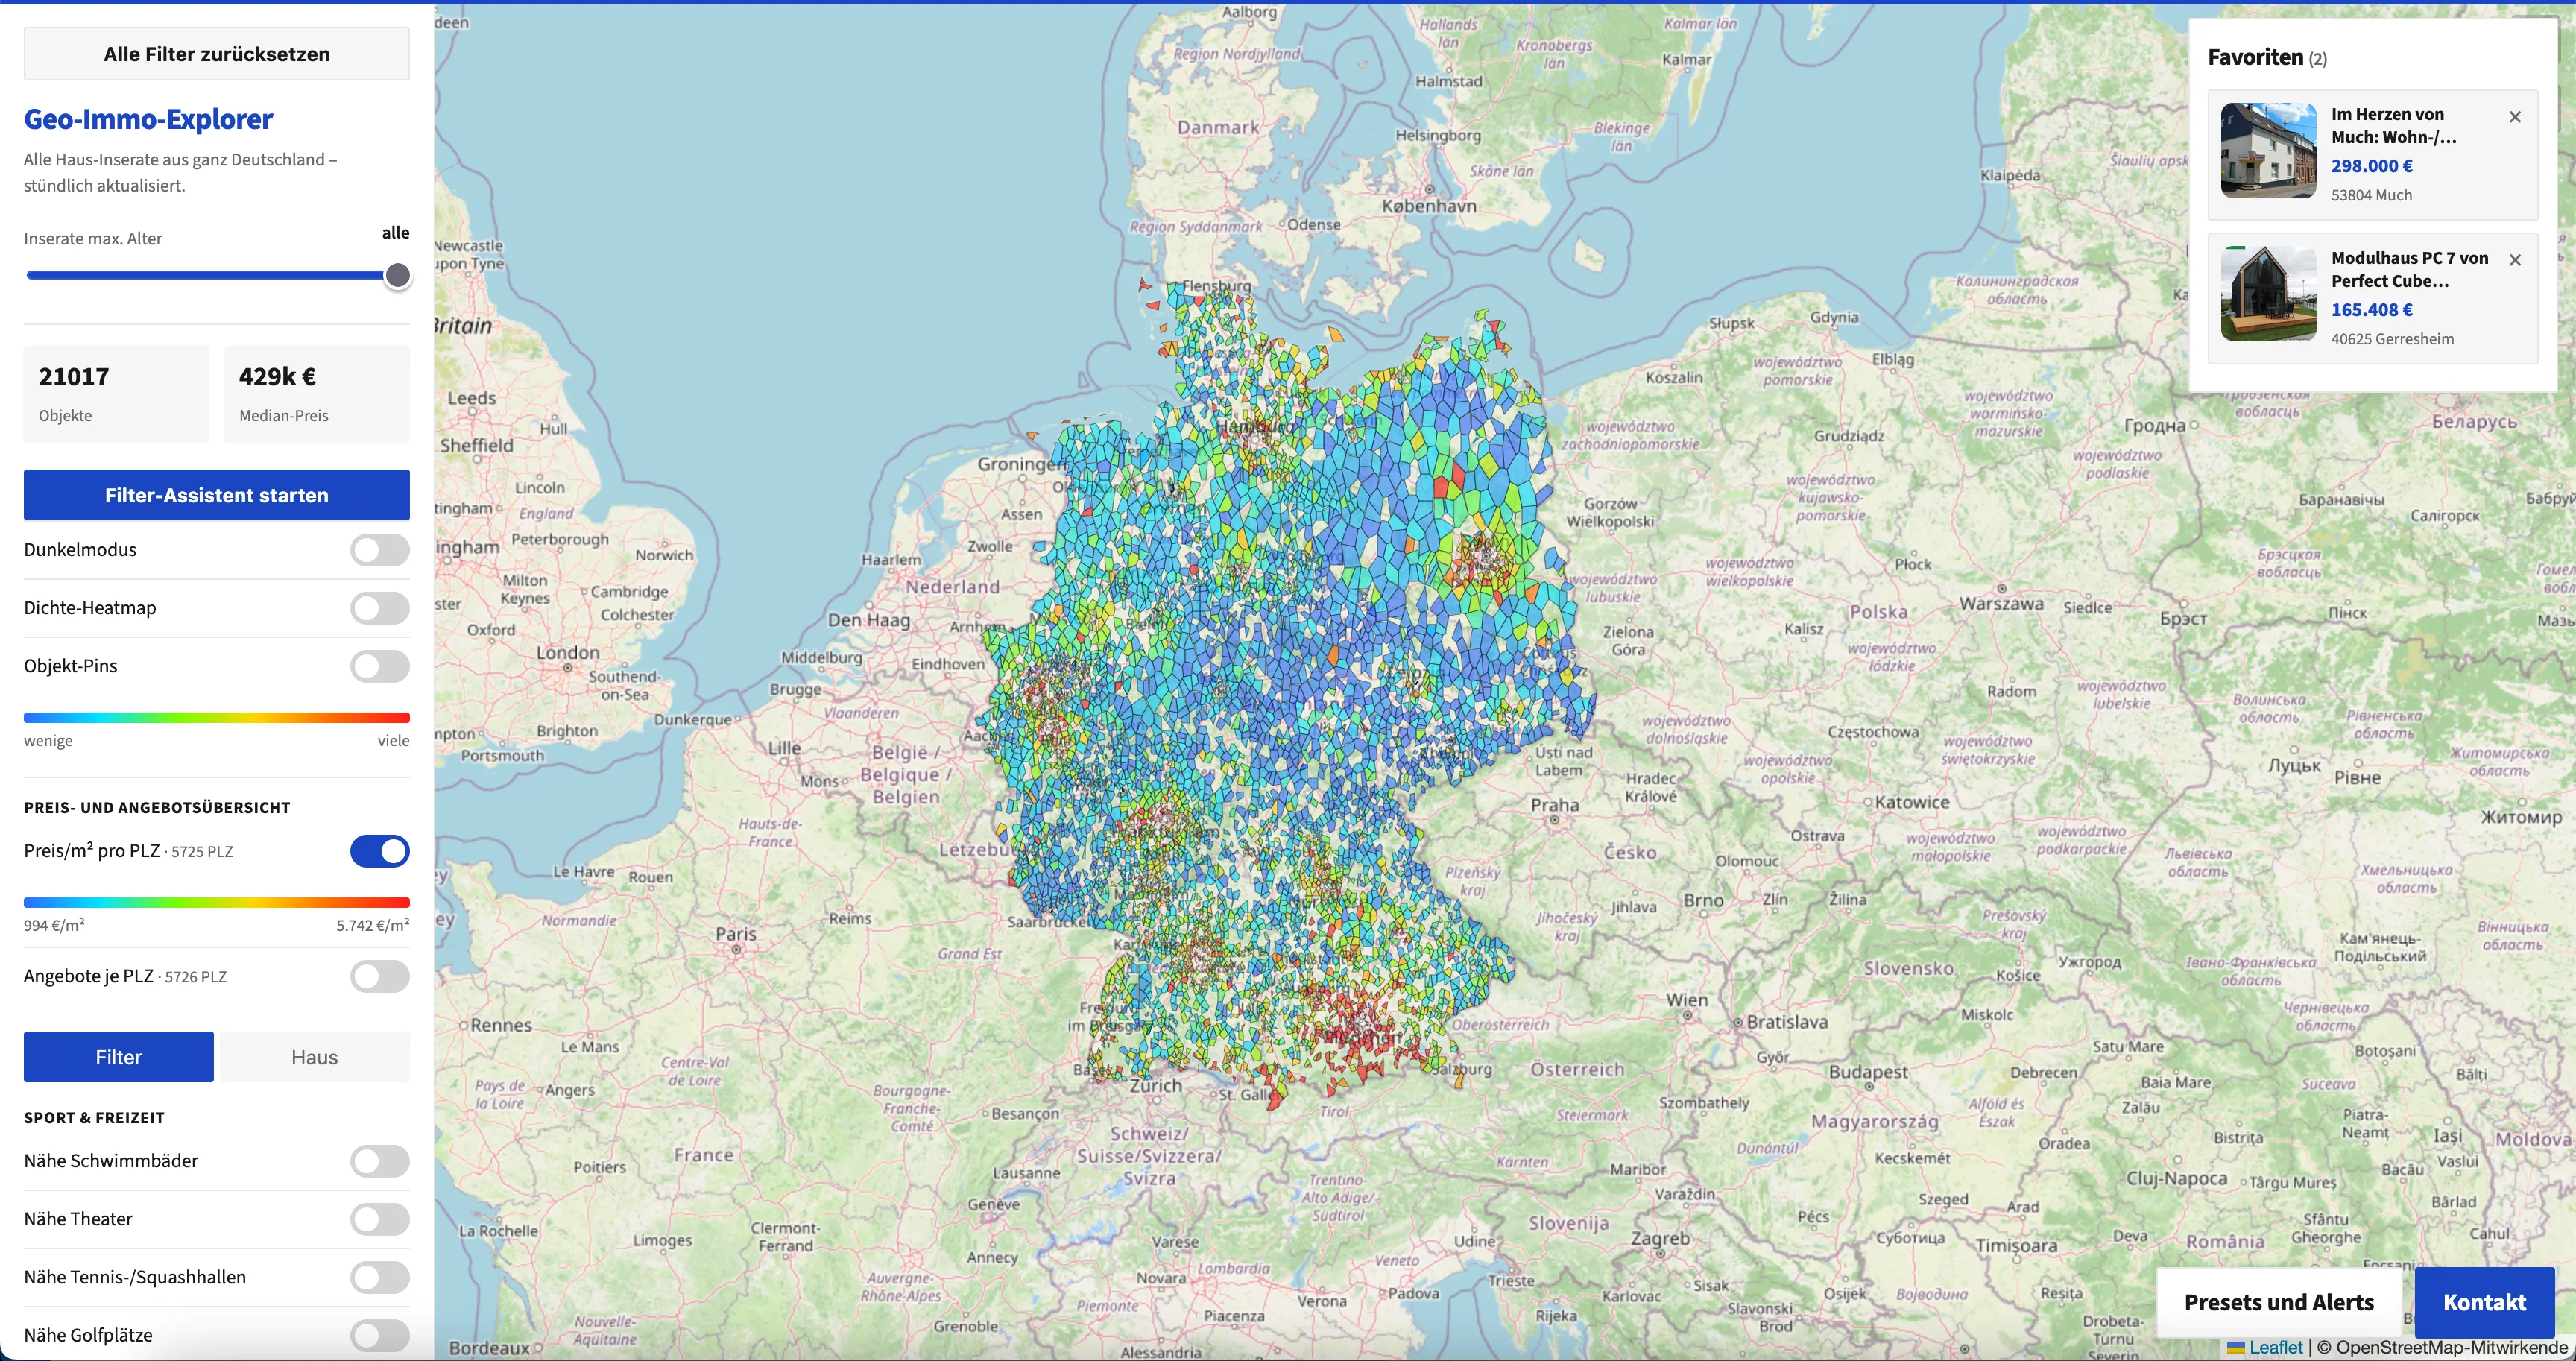The width and height of the screenshot is (2576, 1361).
Task: Click the Sport & Freizeit section heading
Action: point(94,1118)
